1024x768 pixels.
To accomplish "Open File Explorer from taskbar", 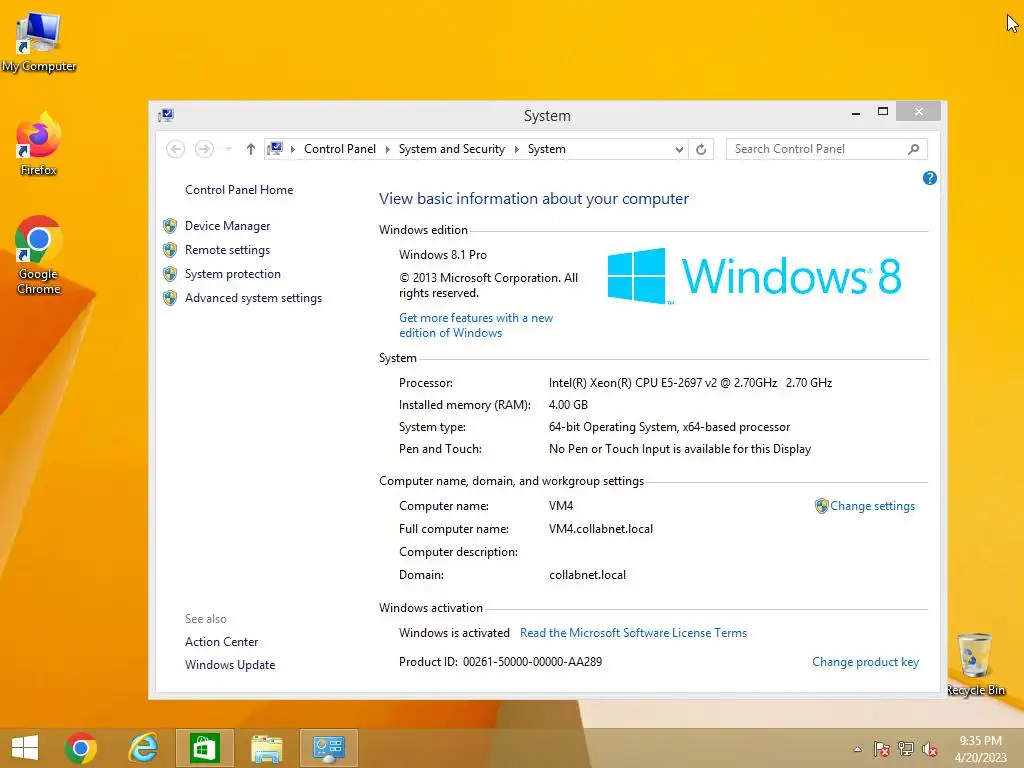I will tap(266, 748).
